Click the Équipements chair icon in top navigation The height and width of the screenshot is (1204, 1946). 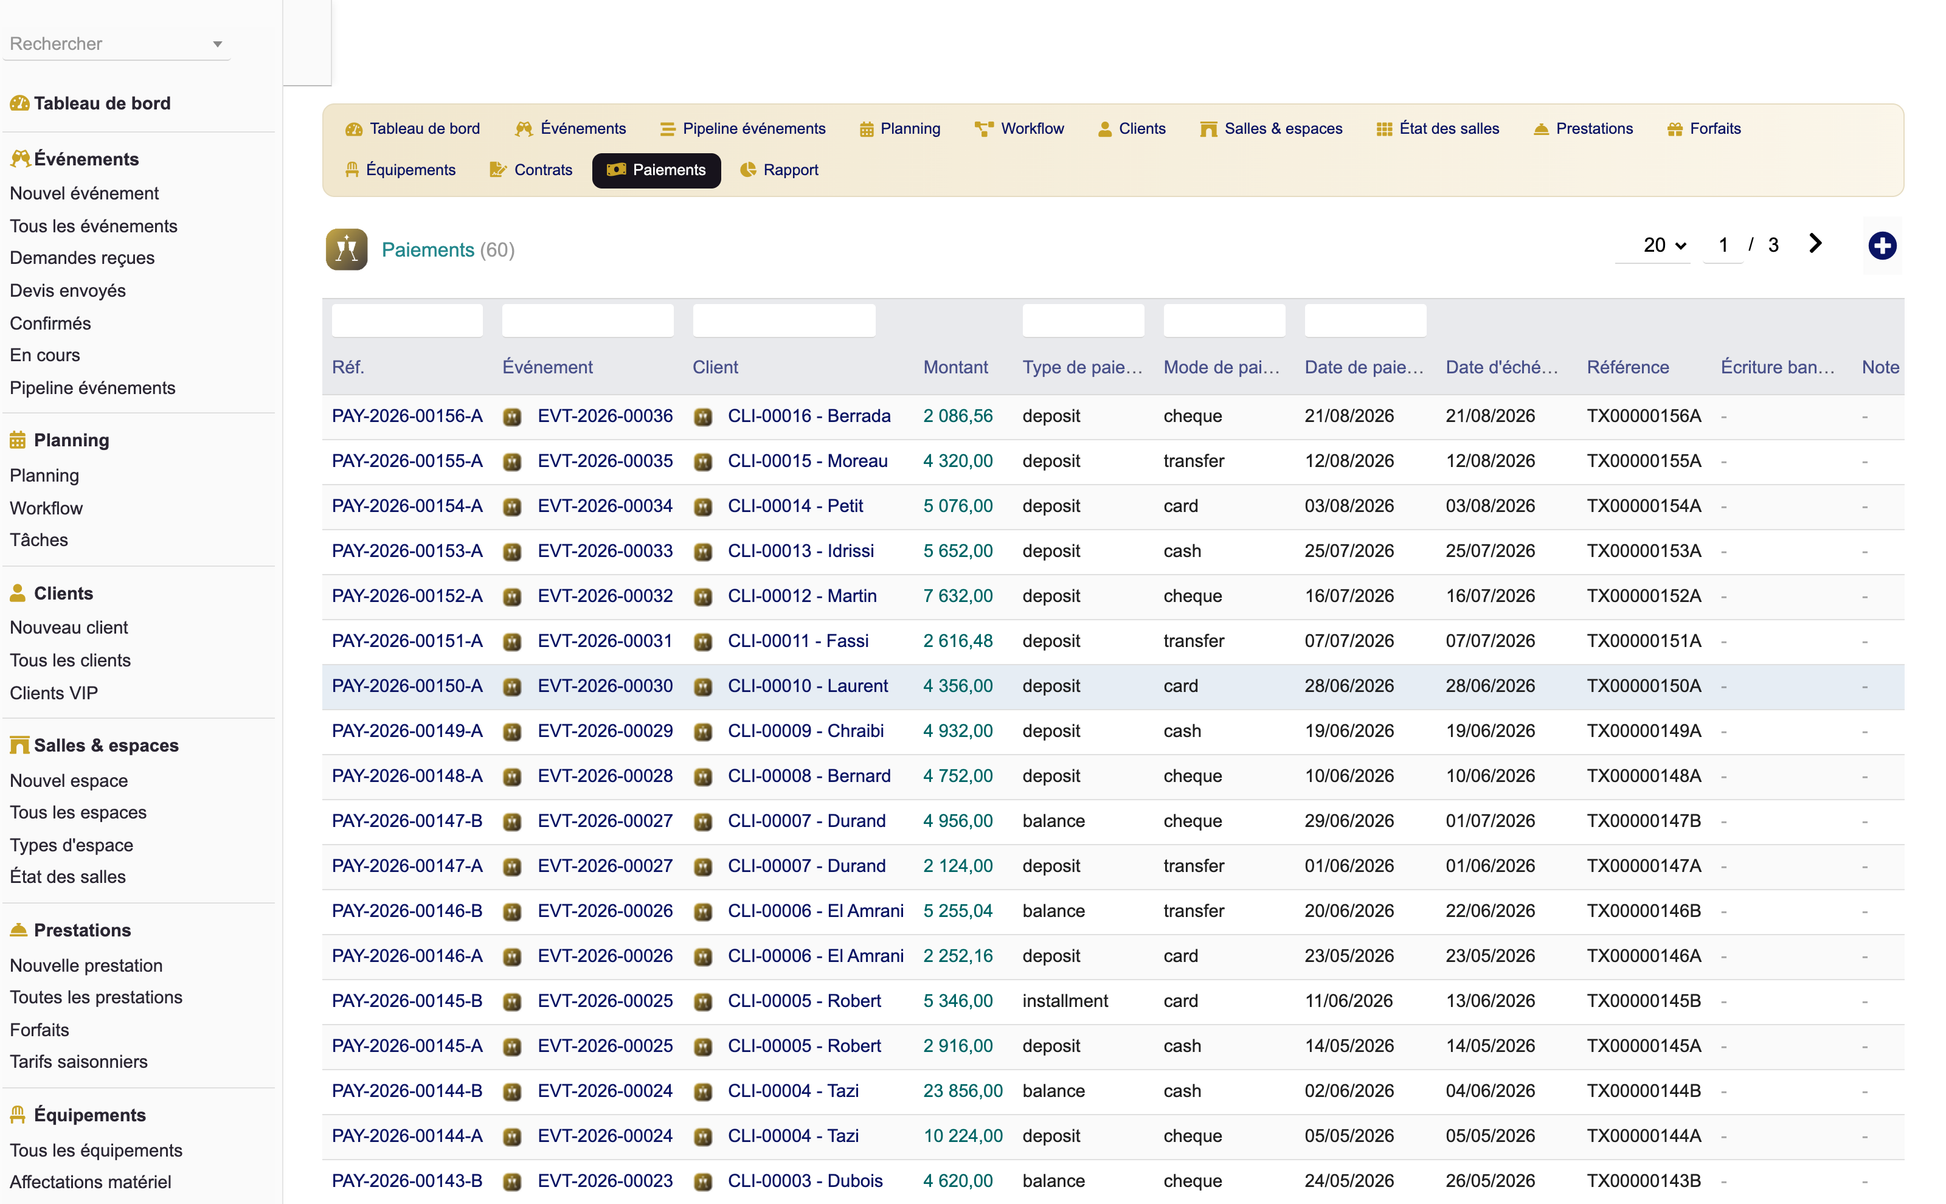point(351,170)
